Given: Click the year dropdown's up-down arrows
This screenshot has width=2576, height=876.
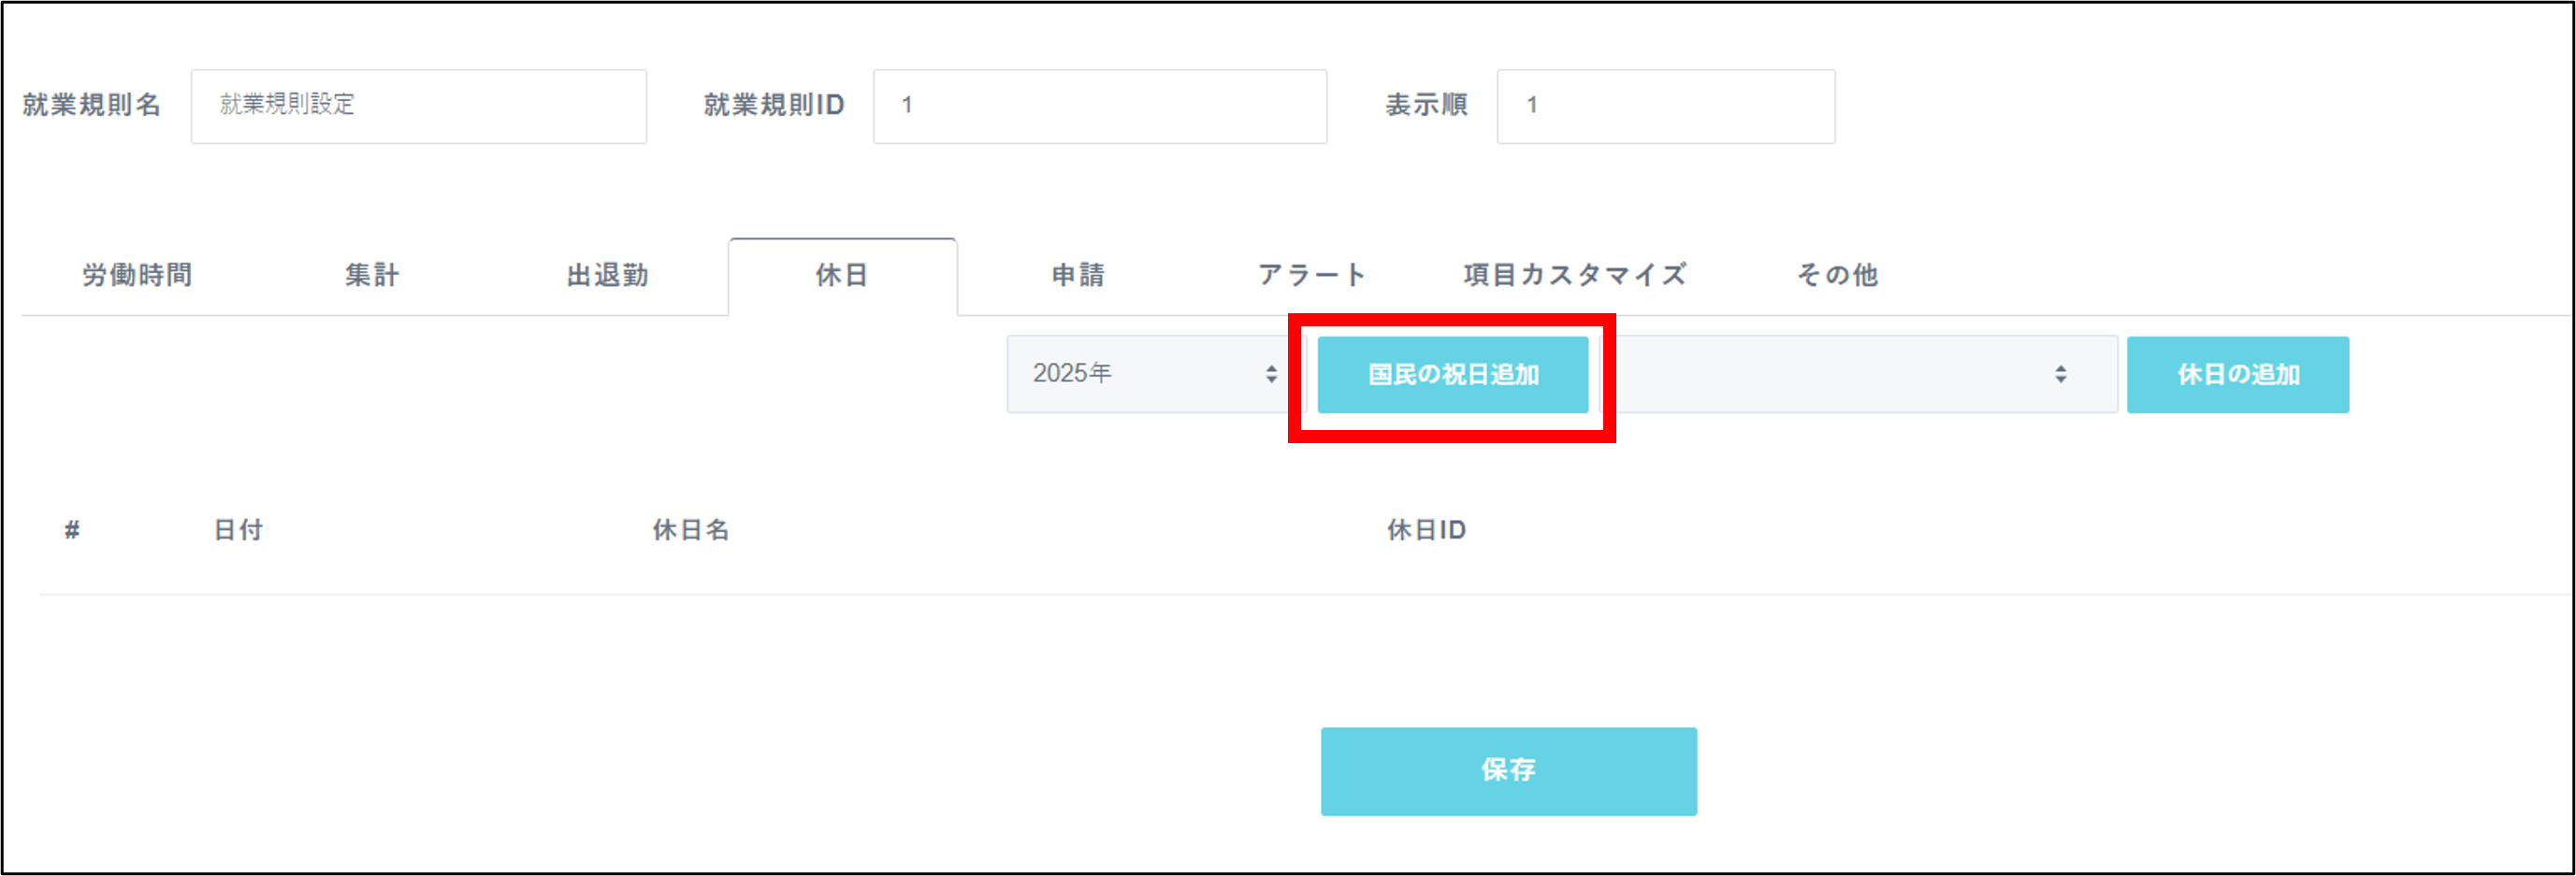Looking at the screenshot, I should click(1272, 373).
